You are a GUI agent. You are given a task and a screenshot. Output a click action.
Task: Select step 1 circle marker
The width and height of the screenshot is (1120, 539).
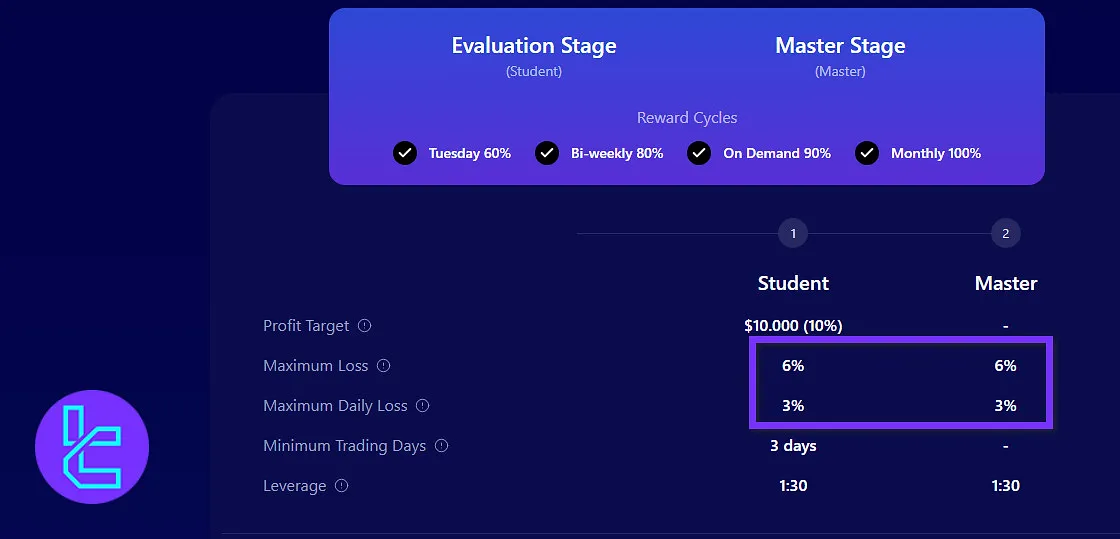tap(793, 234)
